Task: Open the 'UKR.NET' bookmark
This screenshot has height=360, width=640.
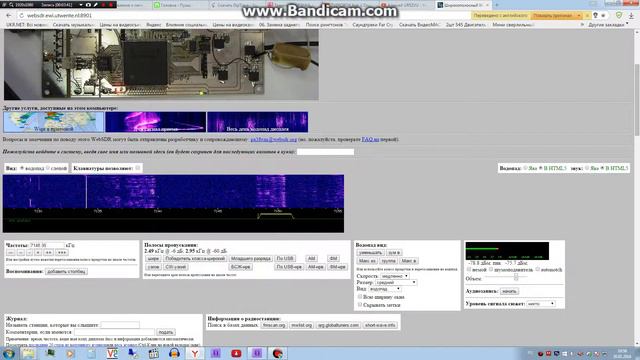Action: click(x=26, y=25)
